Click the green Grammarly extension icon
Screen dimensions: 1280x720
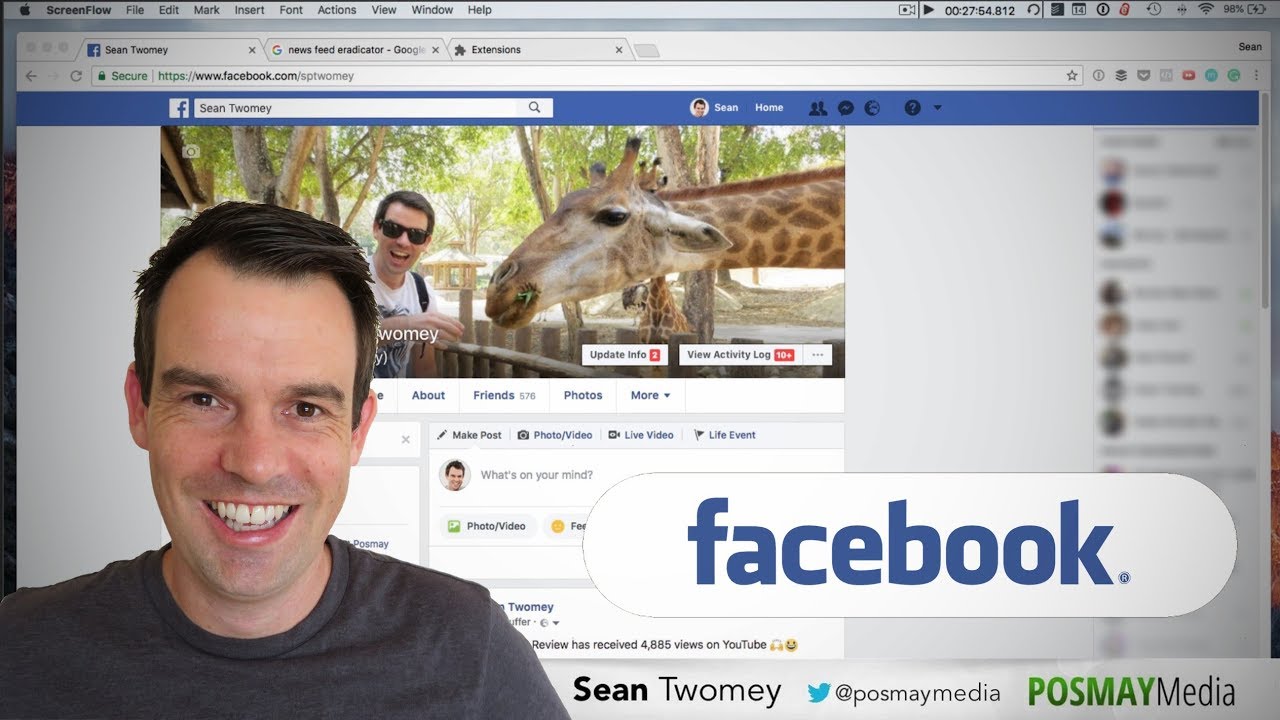pyautogui.click(x=1233, y=76)
